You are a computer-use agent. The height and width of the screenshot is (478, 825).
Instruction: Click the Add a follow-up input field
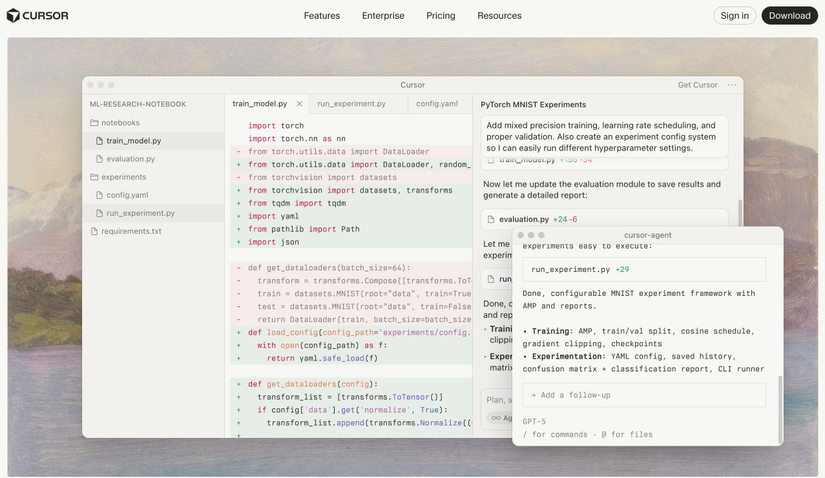[x=644, y=395]
